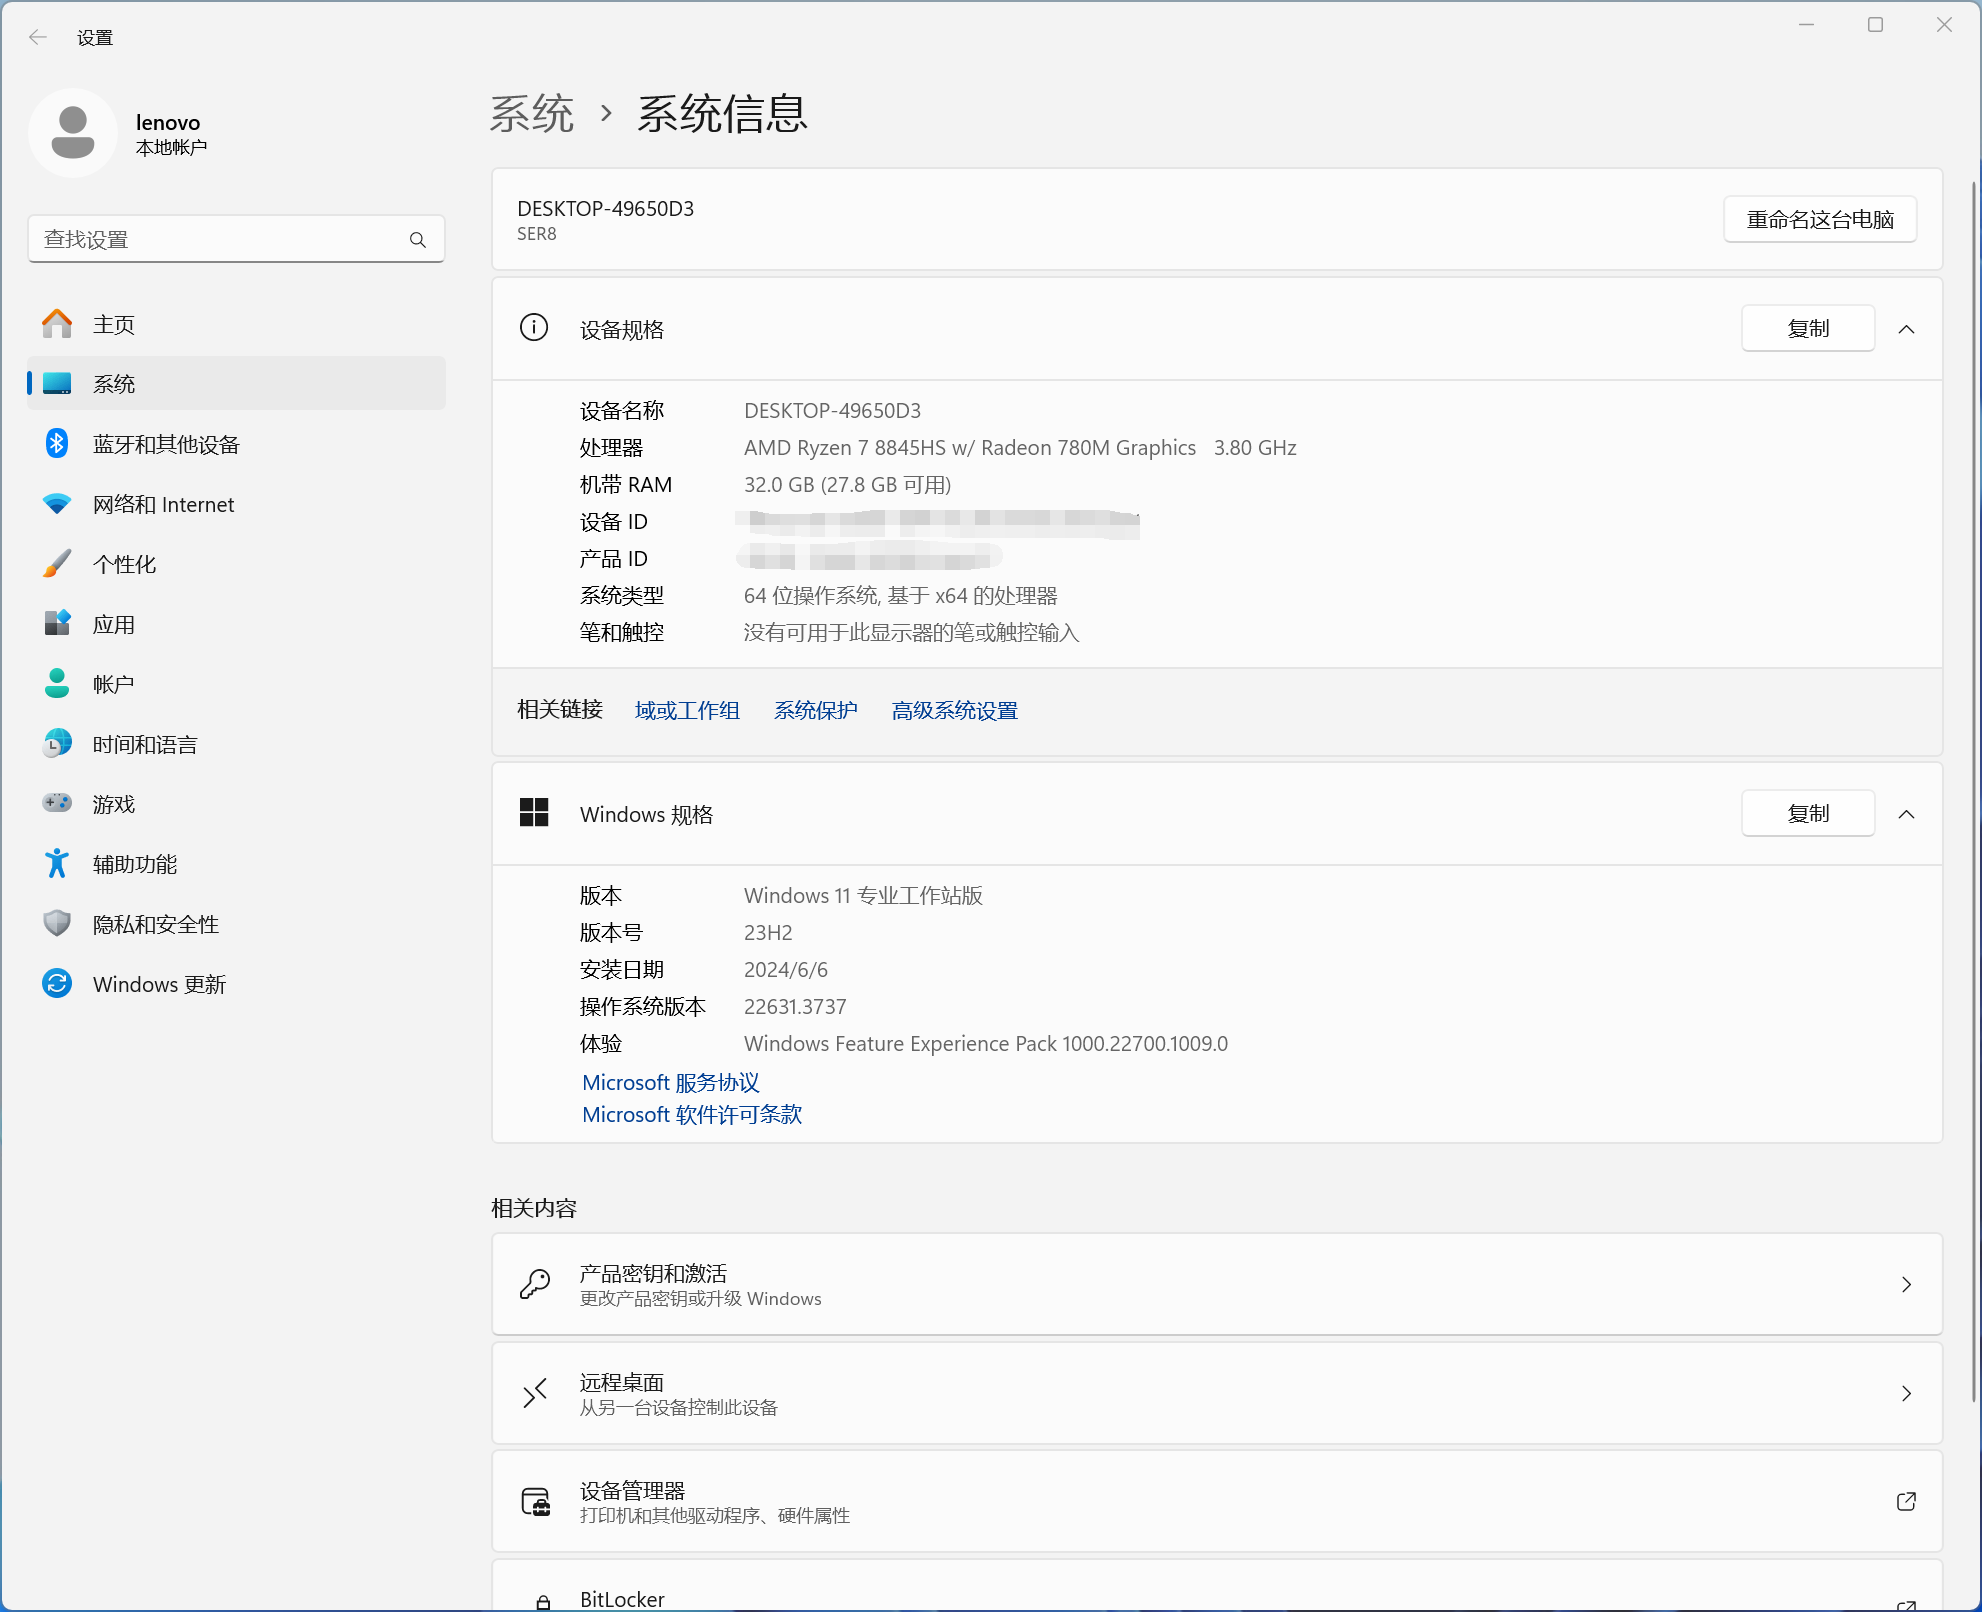Image resolution: width=1982 pixels, height=1612 pixels.
Task: Click the Apps icon in sidebar
Action: point(57,624)
